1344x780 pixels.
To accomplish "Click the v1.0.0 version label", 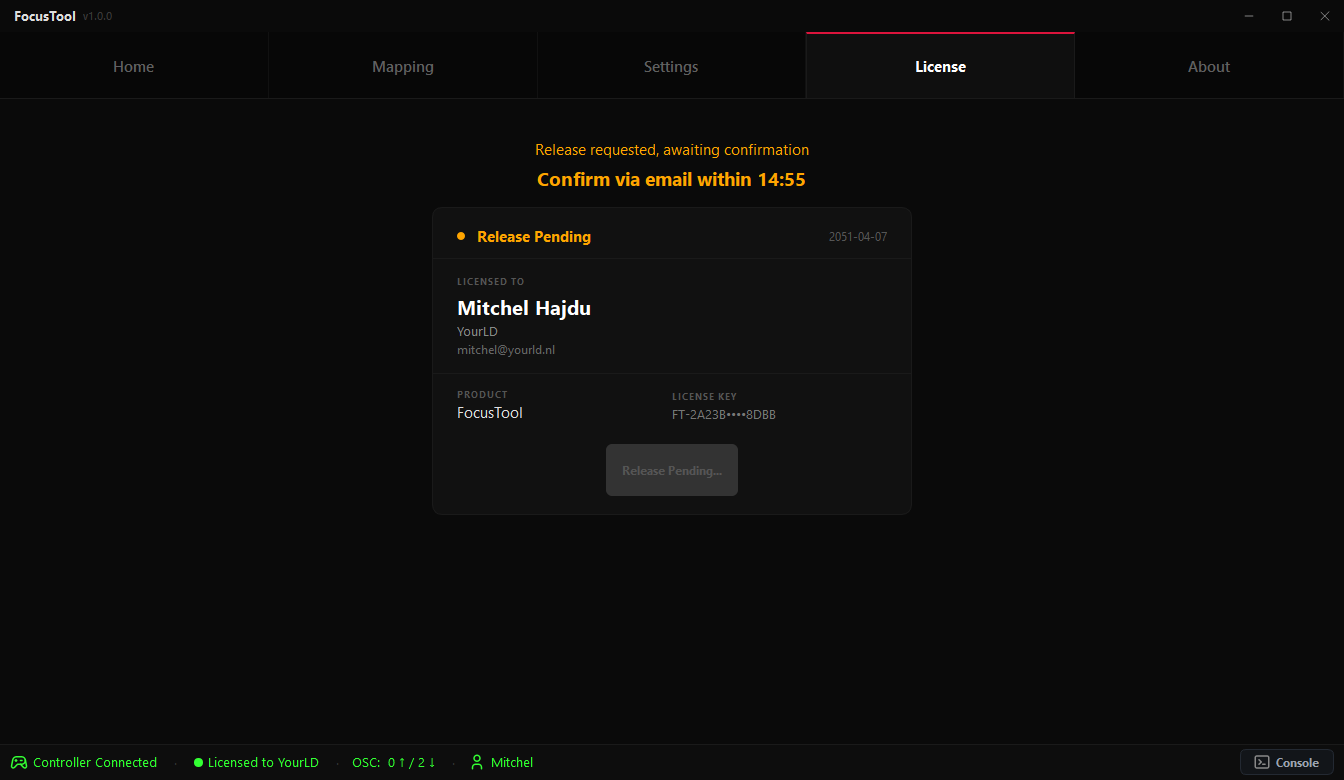I will click(x=97, y=16).
